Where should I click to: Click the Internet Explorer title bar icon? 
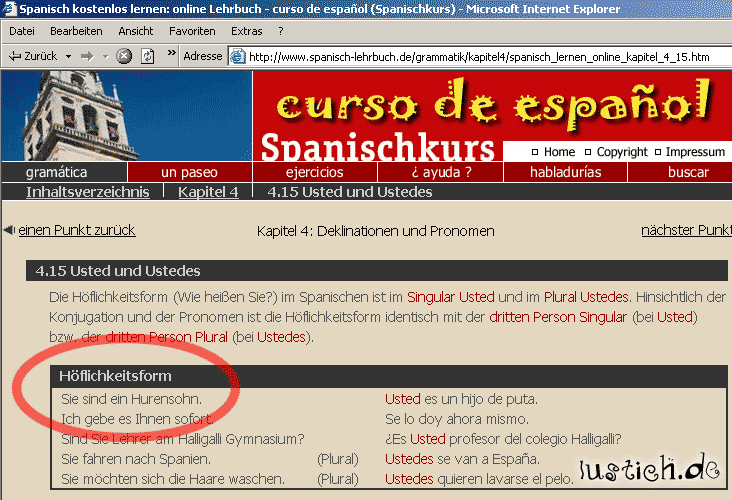pos(10,9)
